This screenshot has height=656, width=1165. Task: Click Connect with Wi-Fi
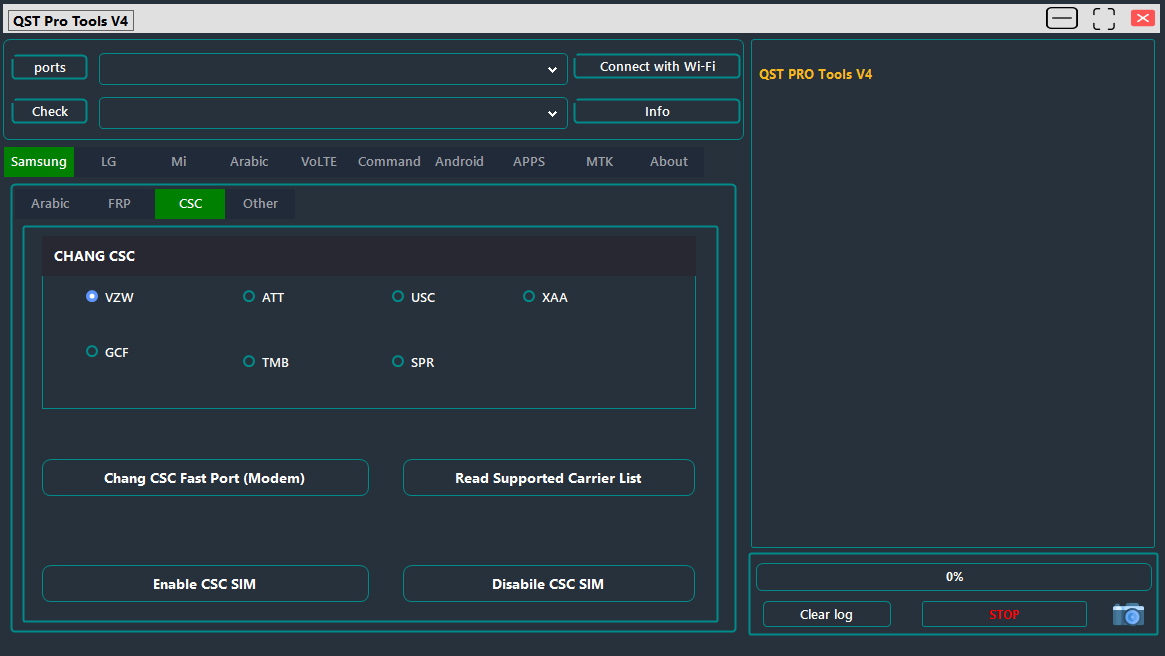pos(656,66)
